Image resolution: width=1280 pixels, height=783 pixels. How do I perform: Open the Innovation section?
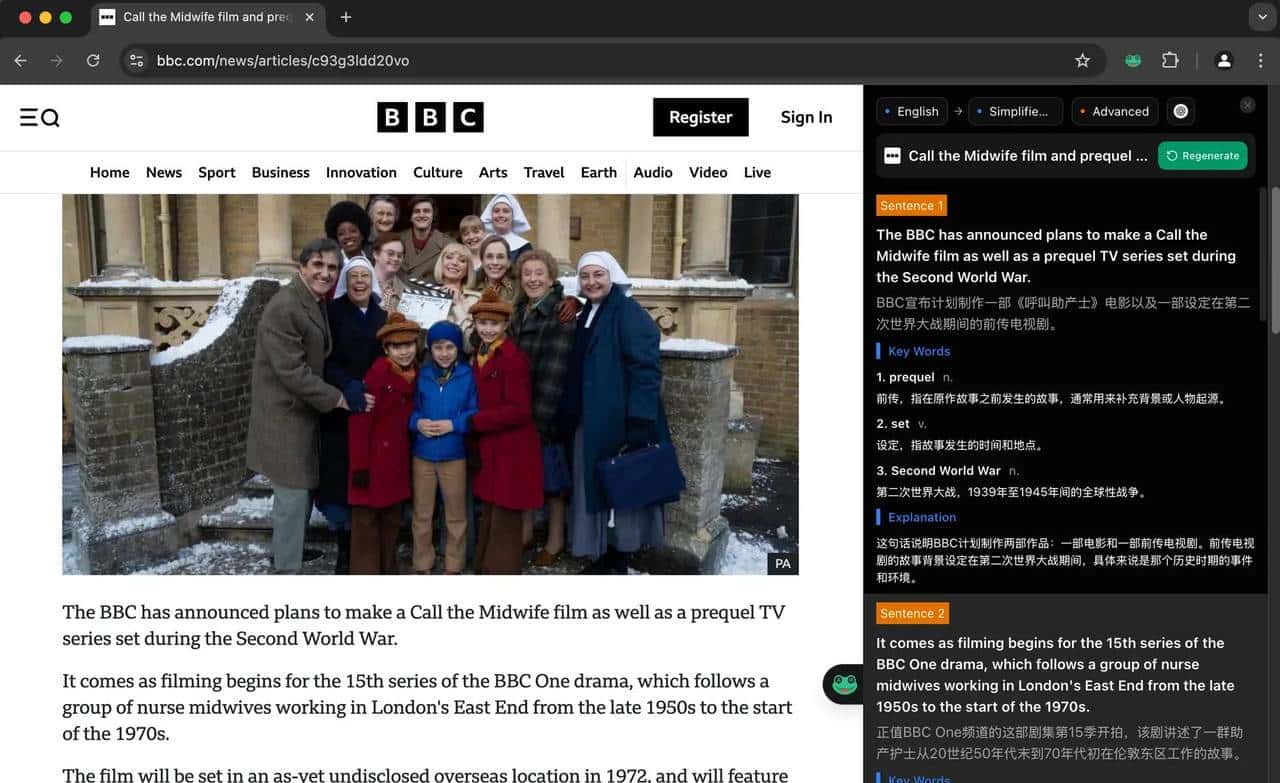[361, 172]
